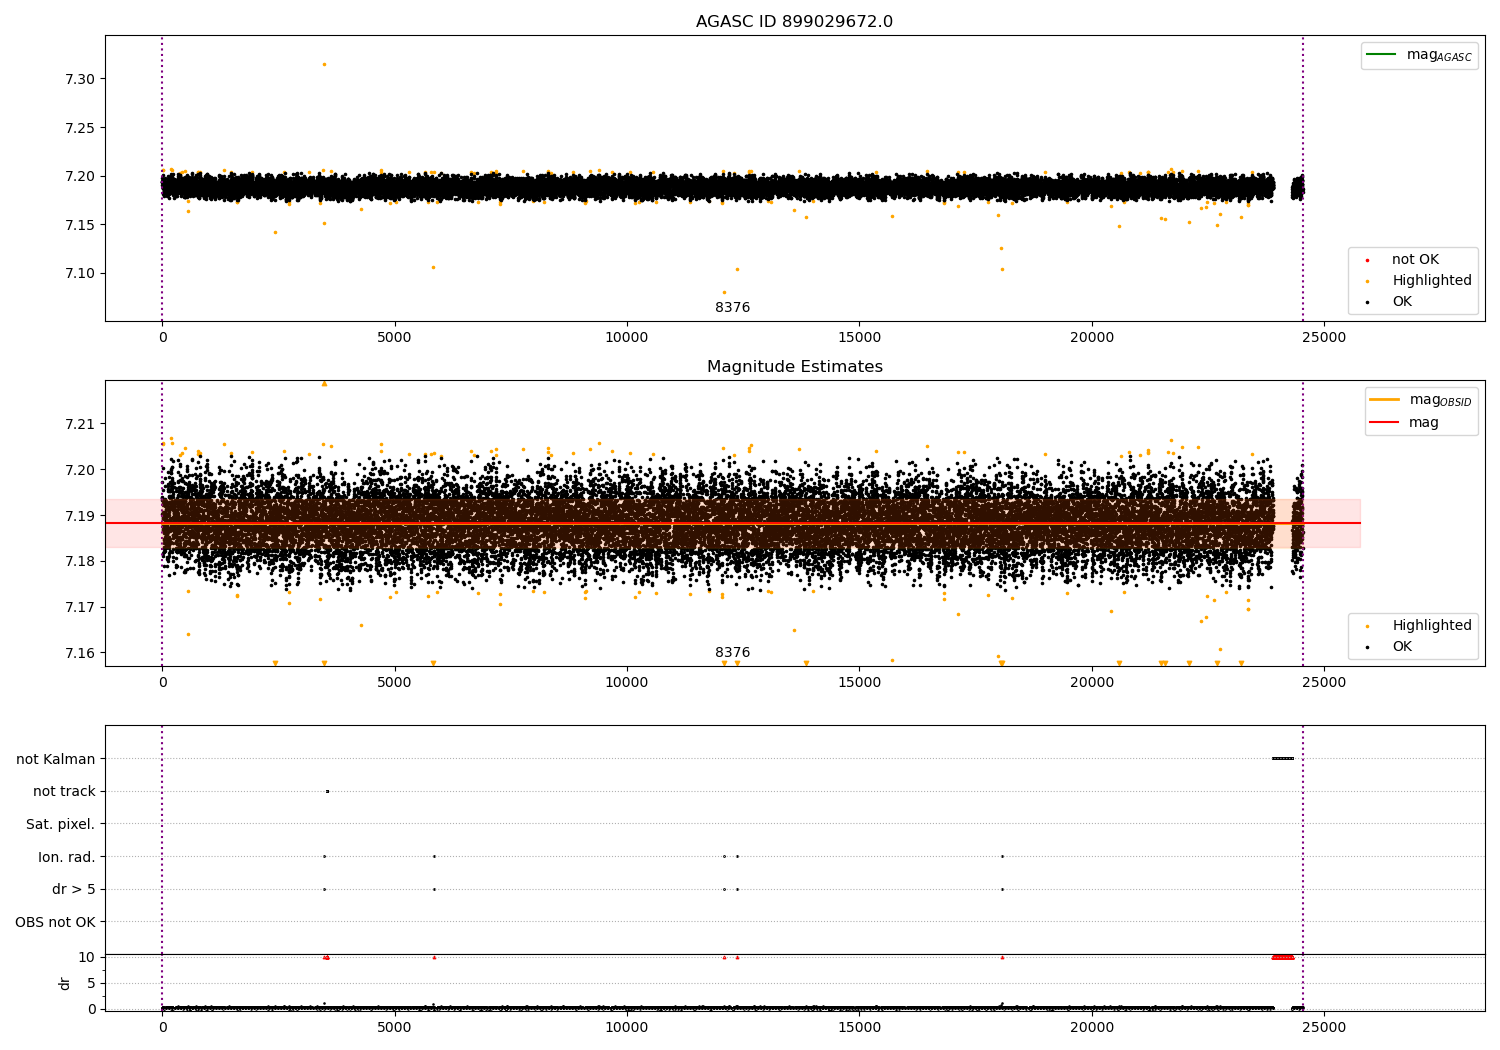The image size is (1500, 1050).
Task: Click the 7.25 tick label on top plot
Action: click(79, 128)
